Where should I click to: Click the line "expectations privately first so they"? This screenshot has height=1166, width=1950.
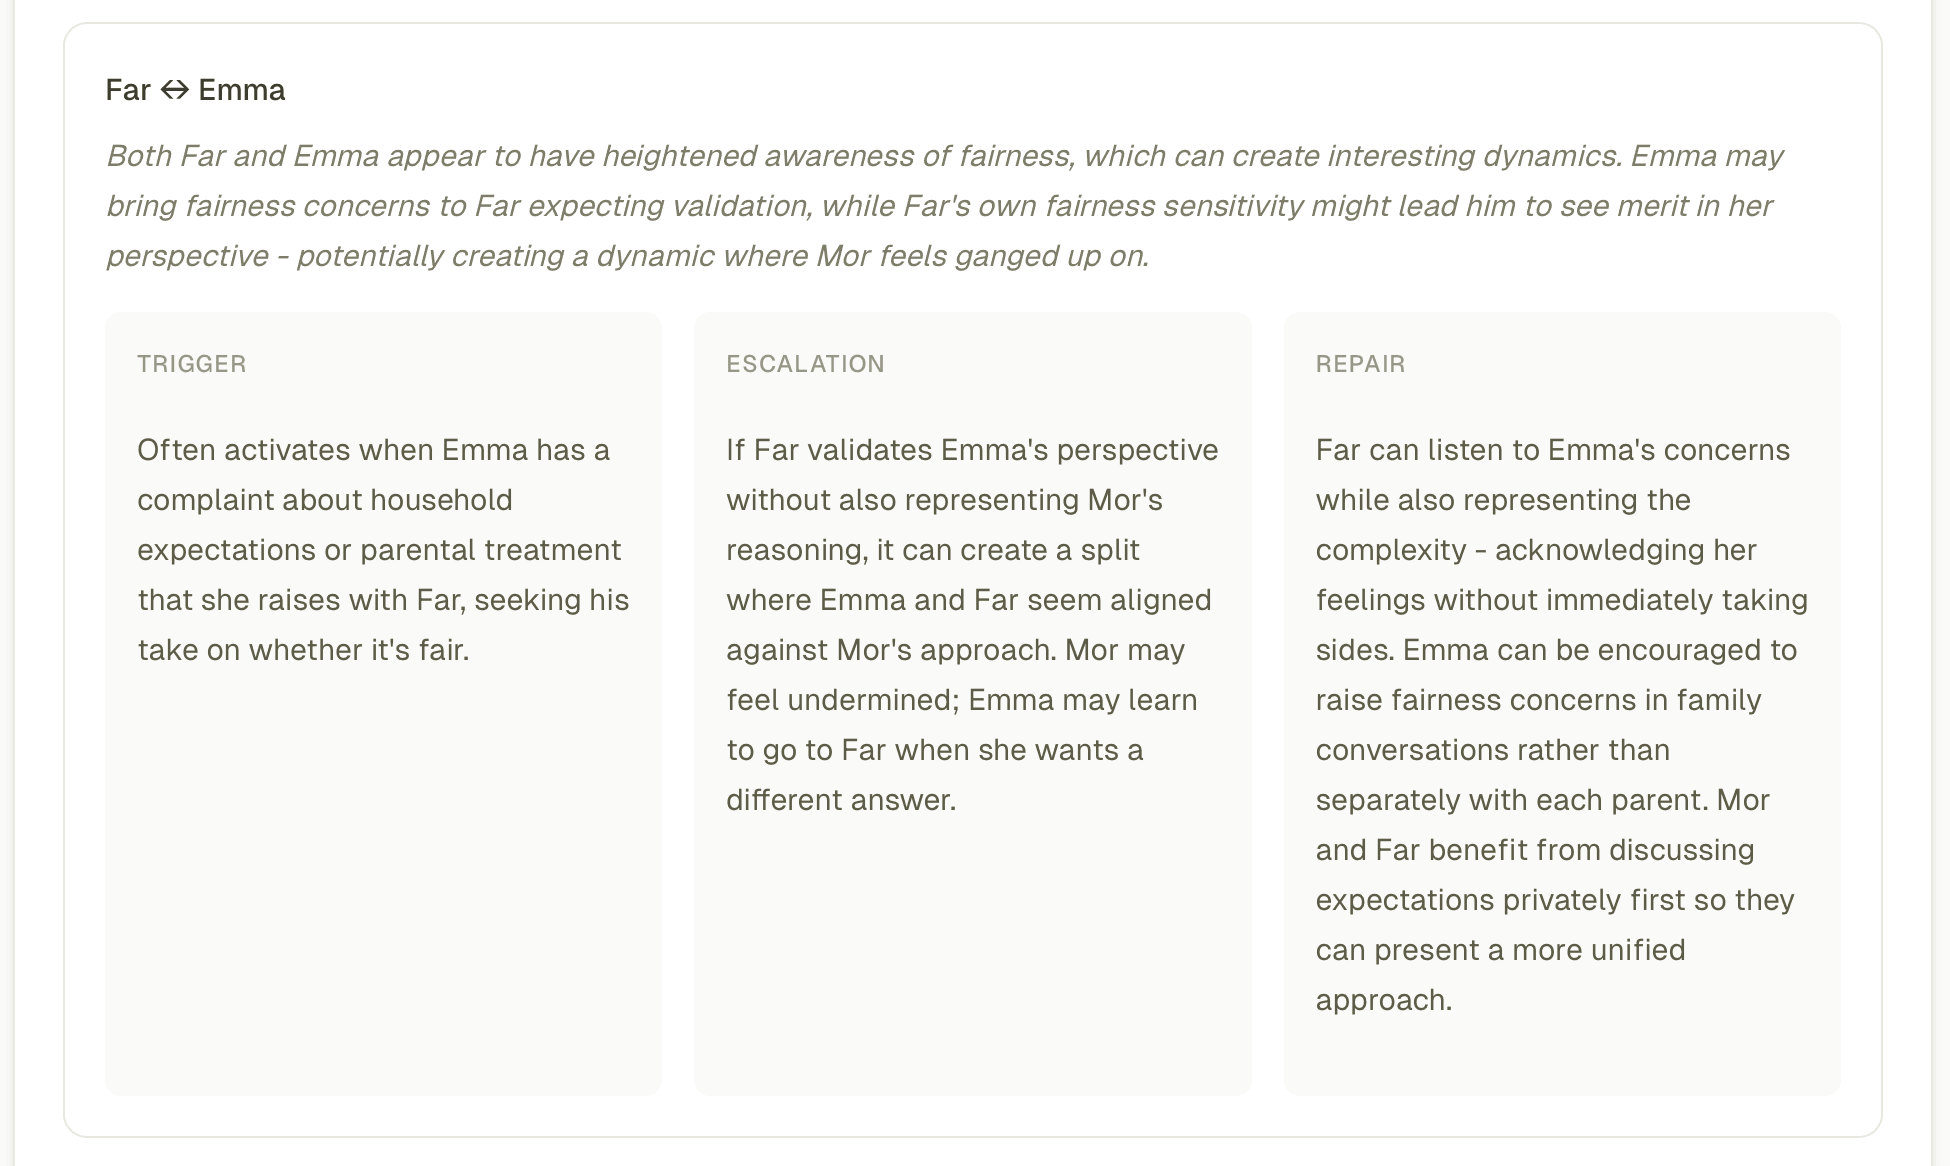click(x=1554, y=900)
